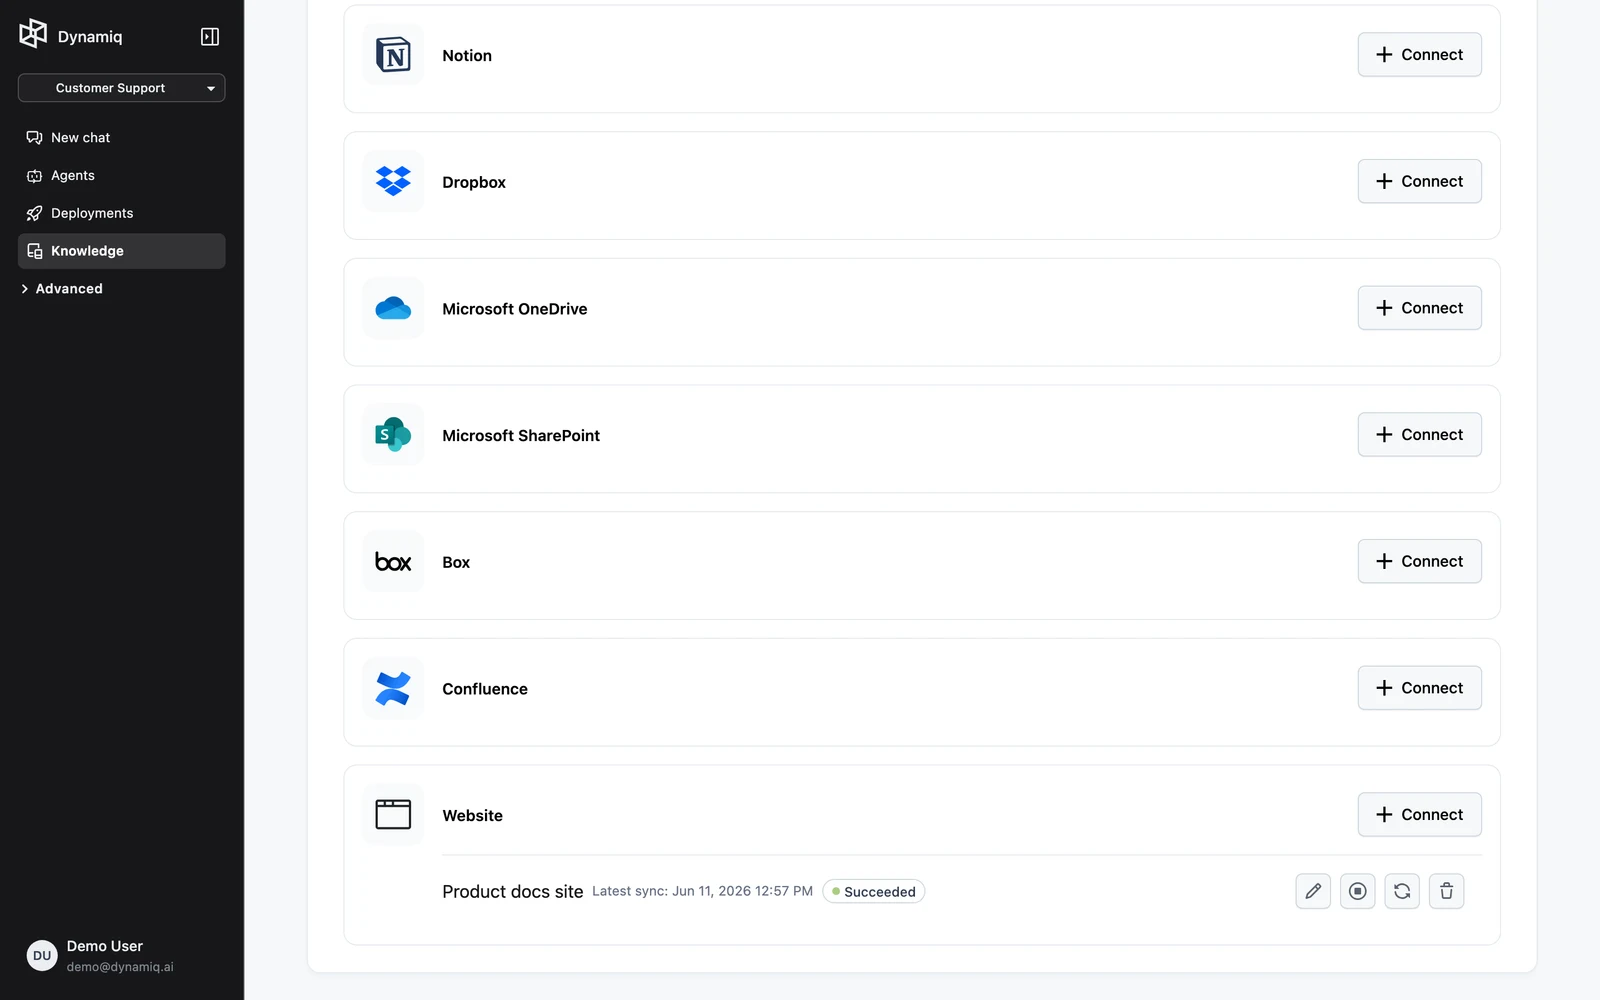Click the Microsoft SharePoint logo icon
Viewport: 1600px width, 1000px height.
click(393, 435)
